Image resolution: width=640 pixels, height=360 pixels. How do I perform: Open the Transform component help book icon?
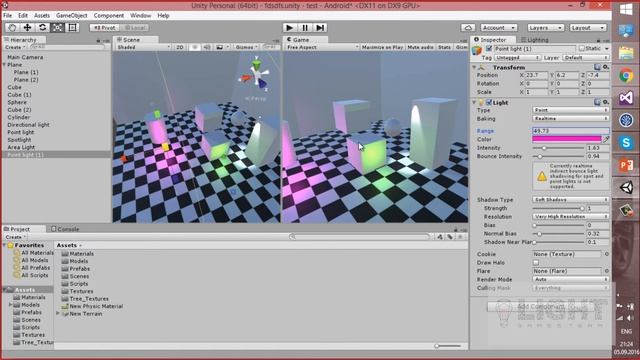598,67
